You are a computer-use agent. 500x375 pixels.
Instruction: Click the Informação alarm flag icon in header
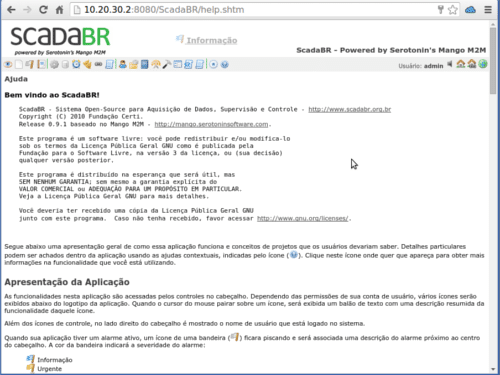click(x=180, y=39)
